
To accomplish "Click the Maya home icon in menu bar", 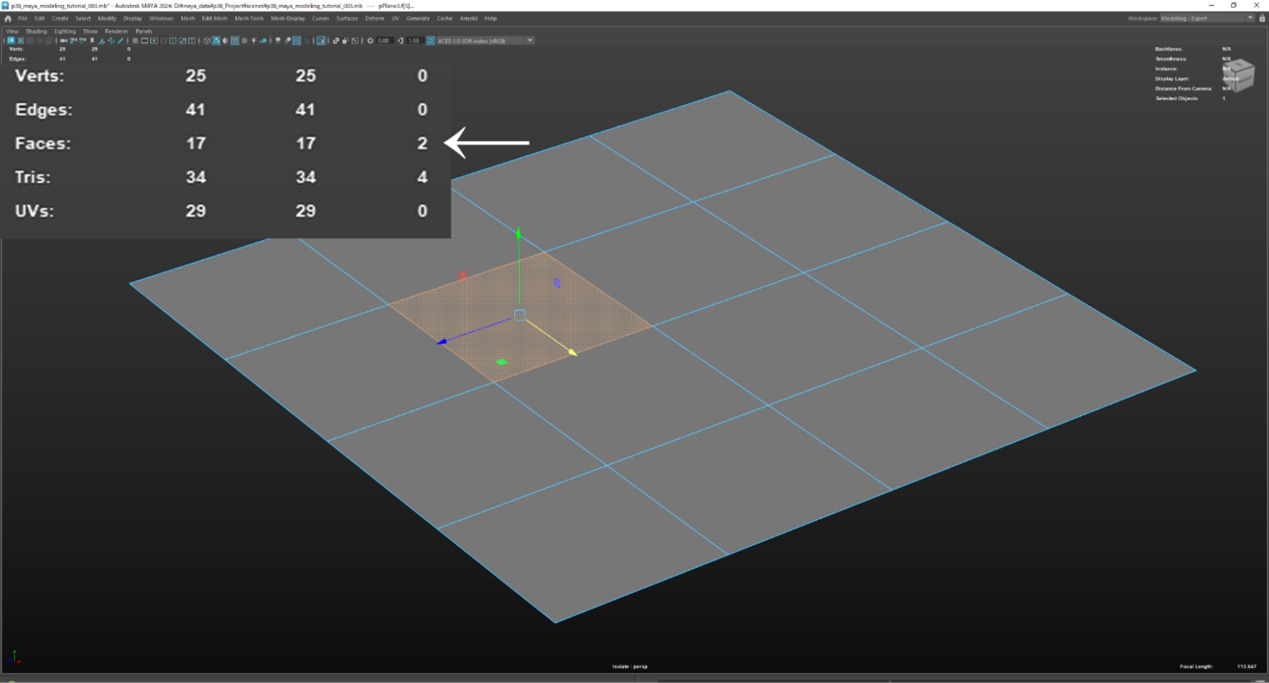I will pyautogui.click(x=8, y=18).
